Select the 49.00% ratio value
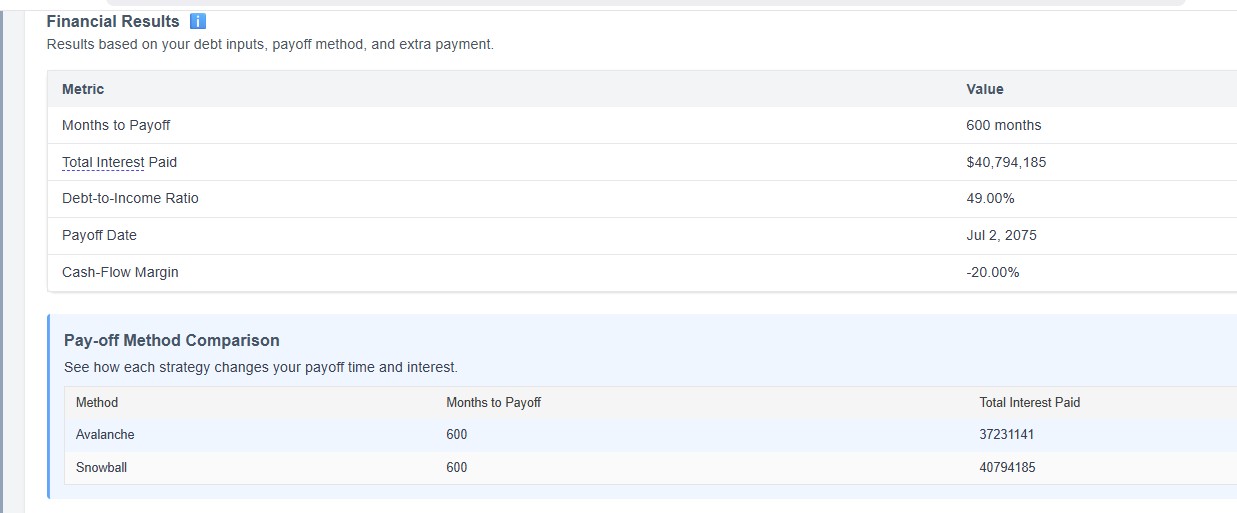This screenshot has width=1237, height=513. pos(990,198)
